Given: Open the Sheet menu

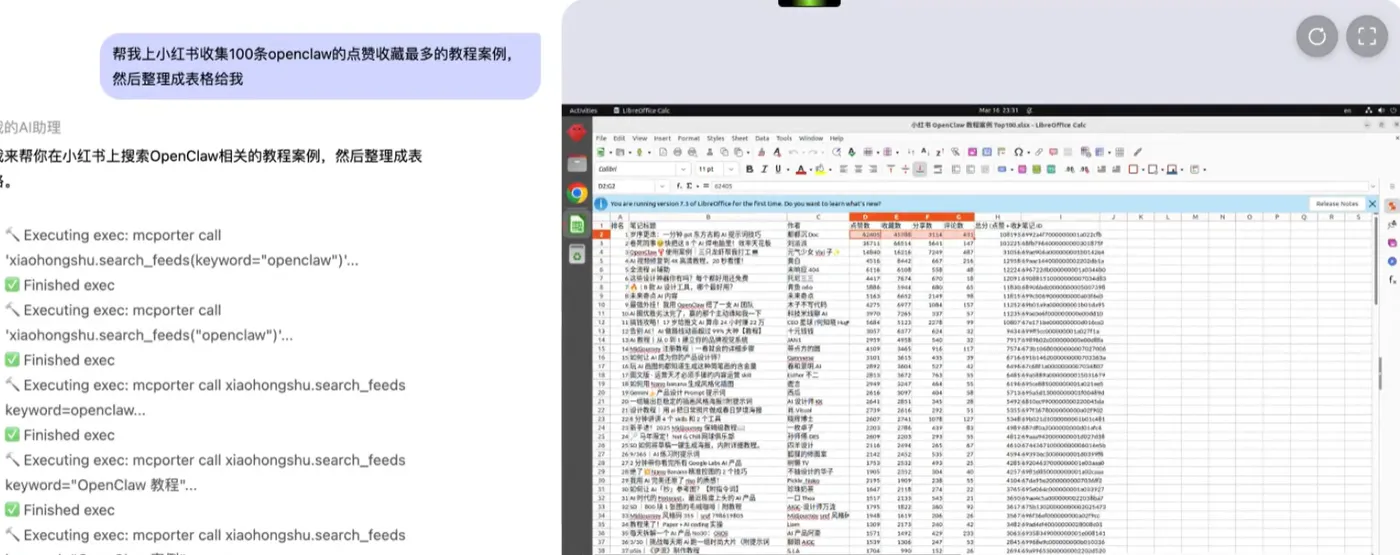Looking at the screenshot, I should tap(739, 138).
